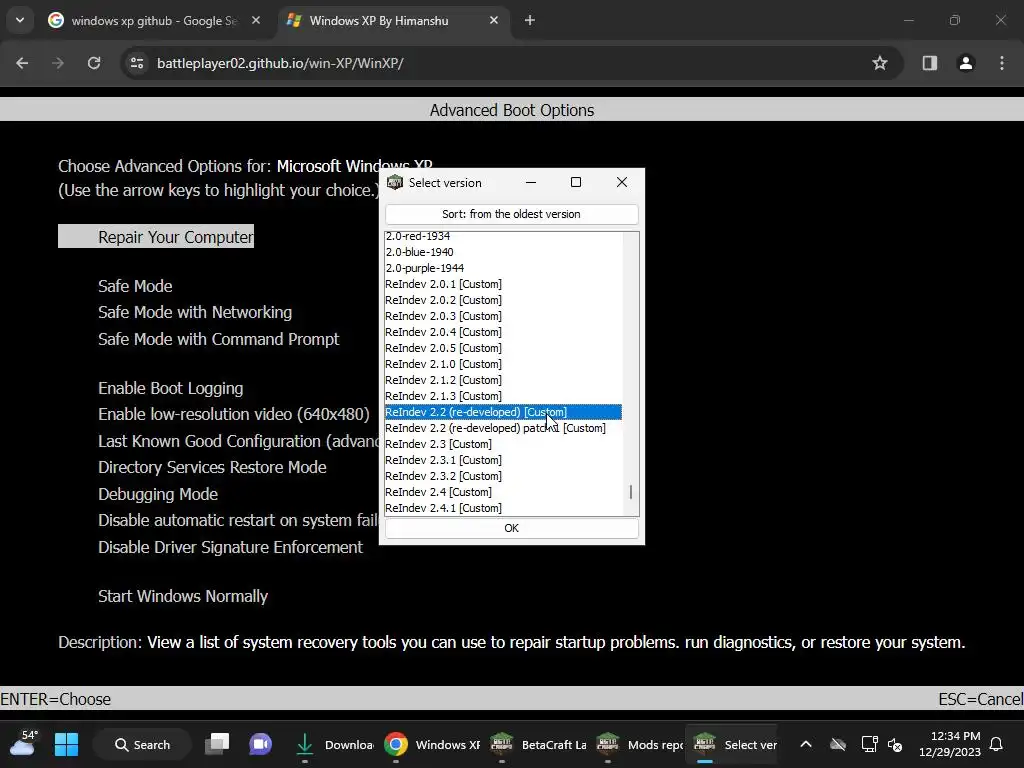The image size is (1024, 768).
Task: Select version 2.0-purple-1944
Action: click(503, 268)
